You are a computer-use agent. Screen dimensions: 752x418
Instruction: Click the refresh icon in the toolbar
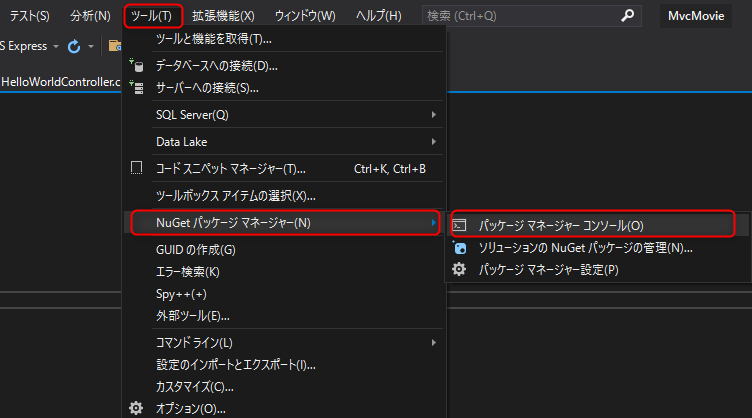(74, 46)
